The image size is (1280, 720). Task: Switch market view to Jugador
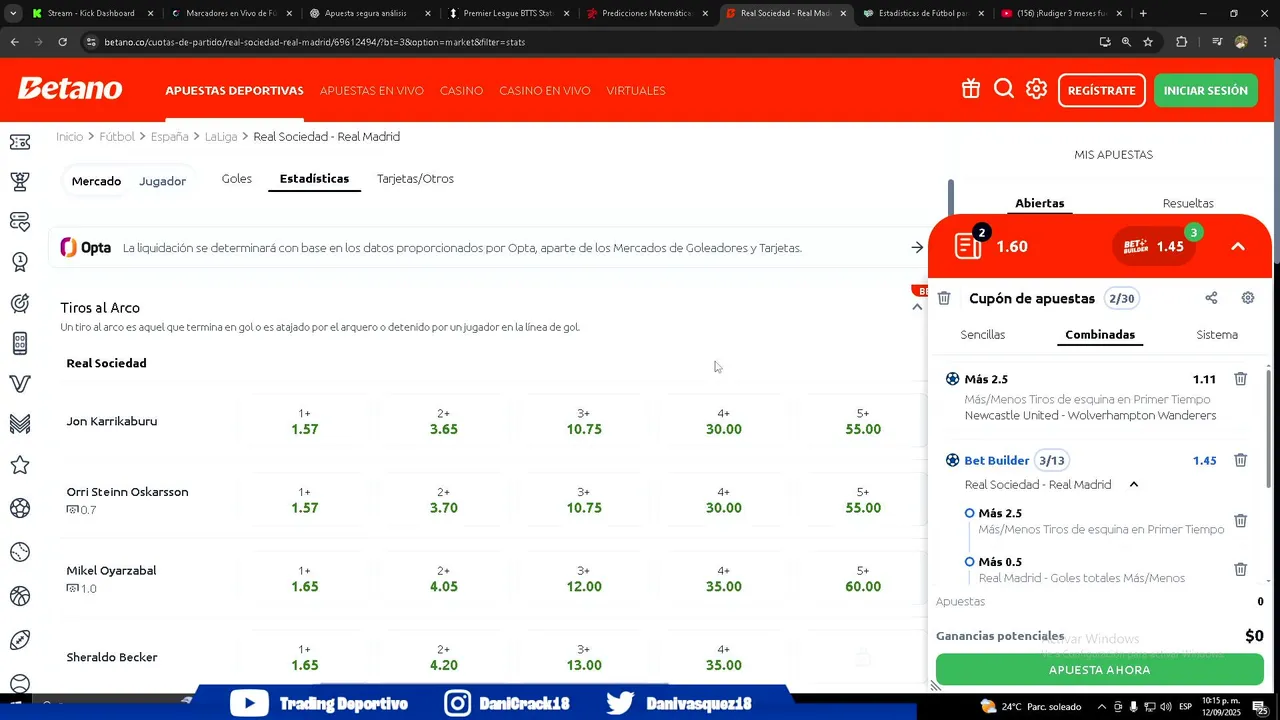[x=162, y=181]
